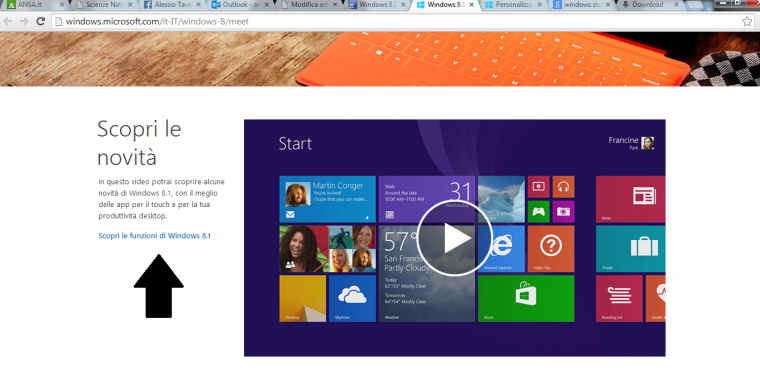Close the windows sto tab
This screenshot has height=385, width=760.
point(608,5)
